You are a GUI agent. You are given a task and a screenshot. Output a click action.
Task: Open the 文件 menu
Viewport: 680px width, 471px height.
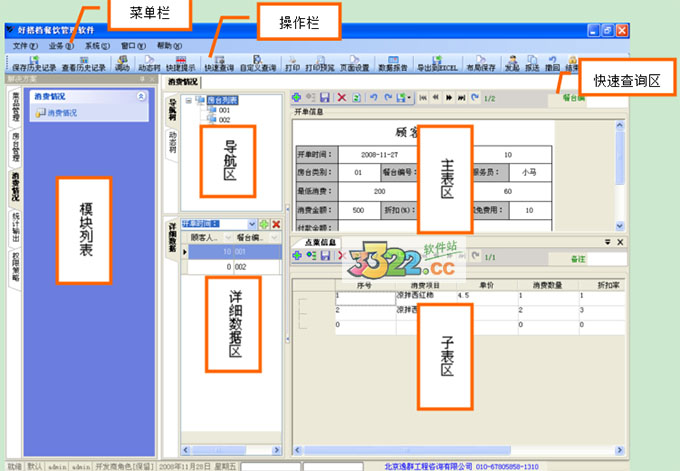[25, 46]
